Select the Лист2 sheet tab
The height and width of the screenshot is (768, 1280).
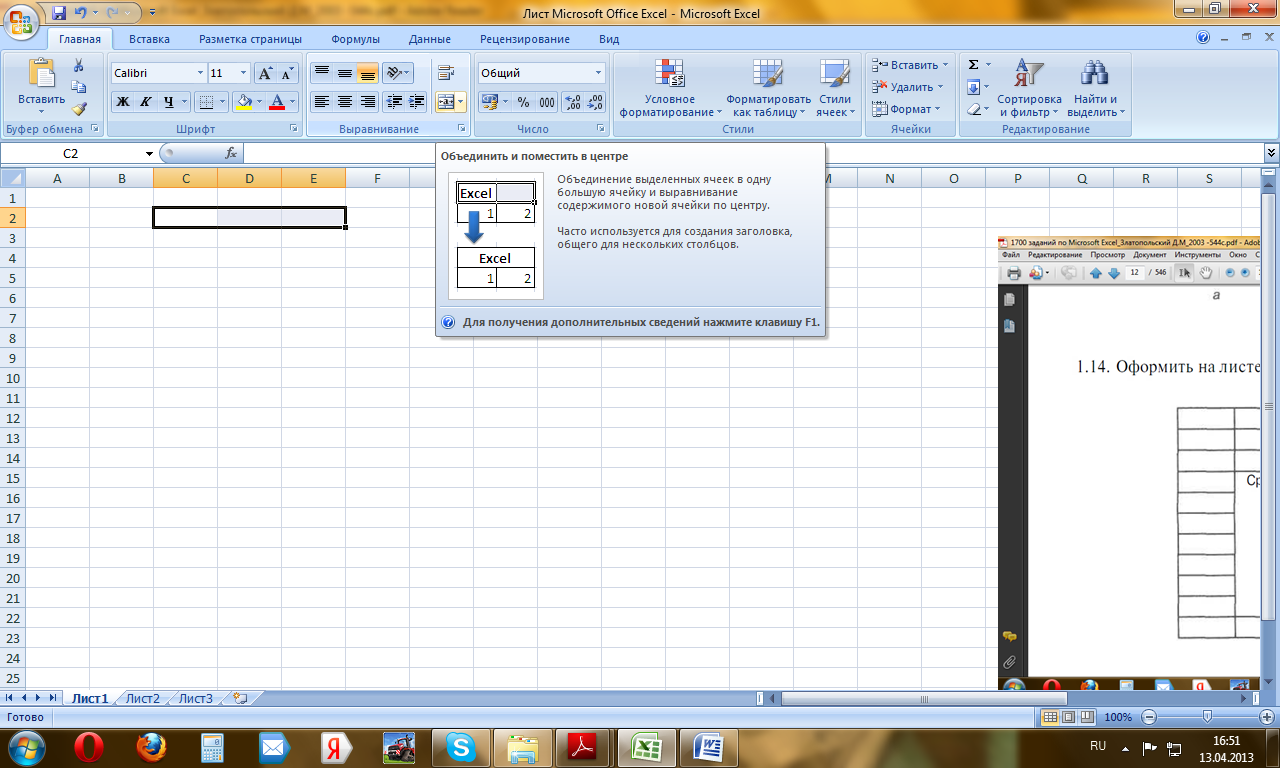pos(143,698)
